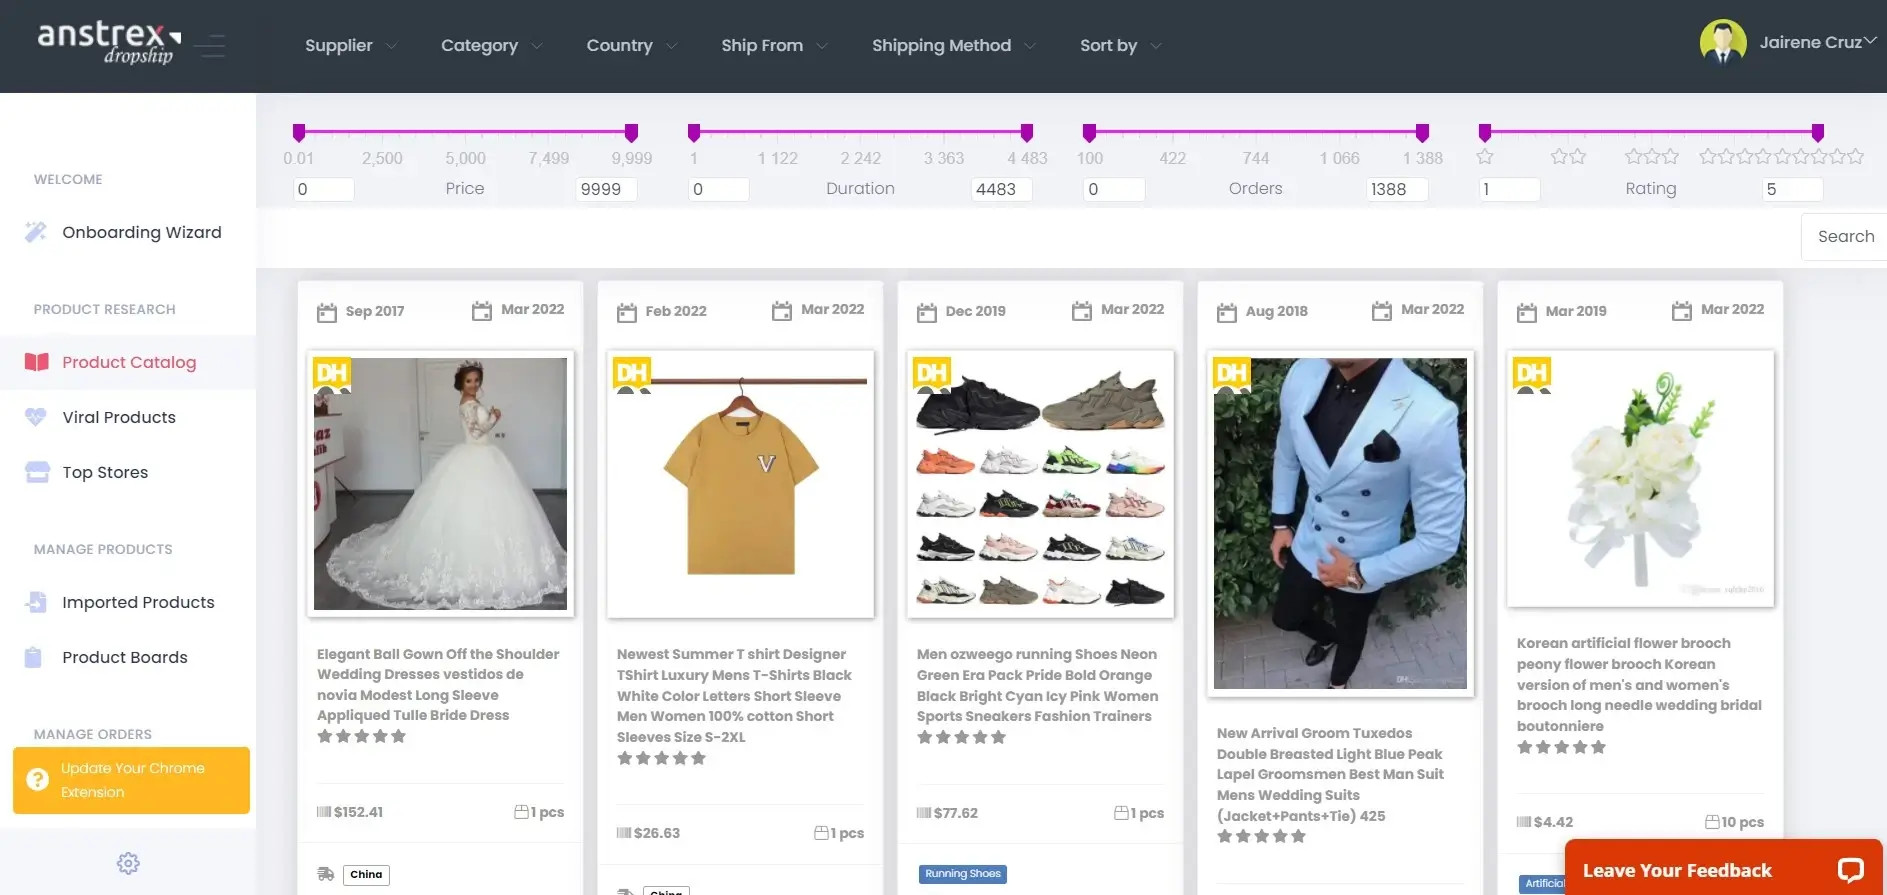Open the Korean artificial flower brooch title

pyautogui.click(x=1639, y=684)
